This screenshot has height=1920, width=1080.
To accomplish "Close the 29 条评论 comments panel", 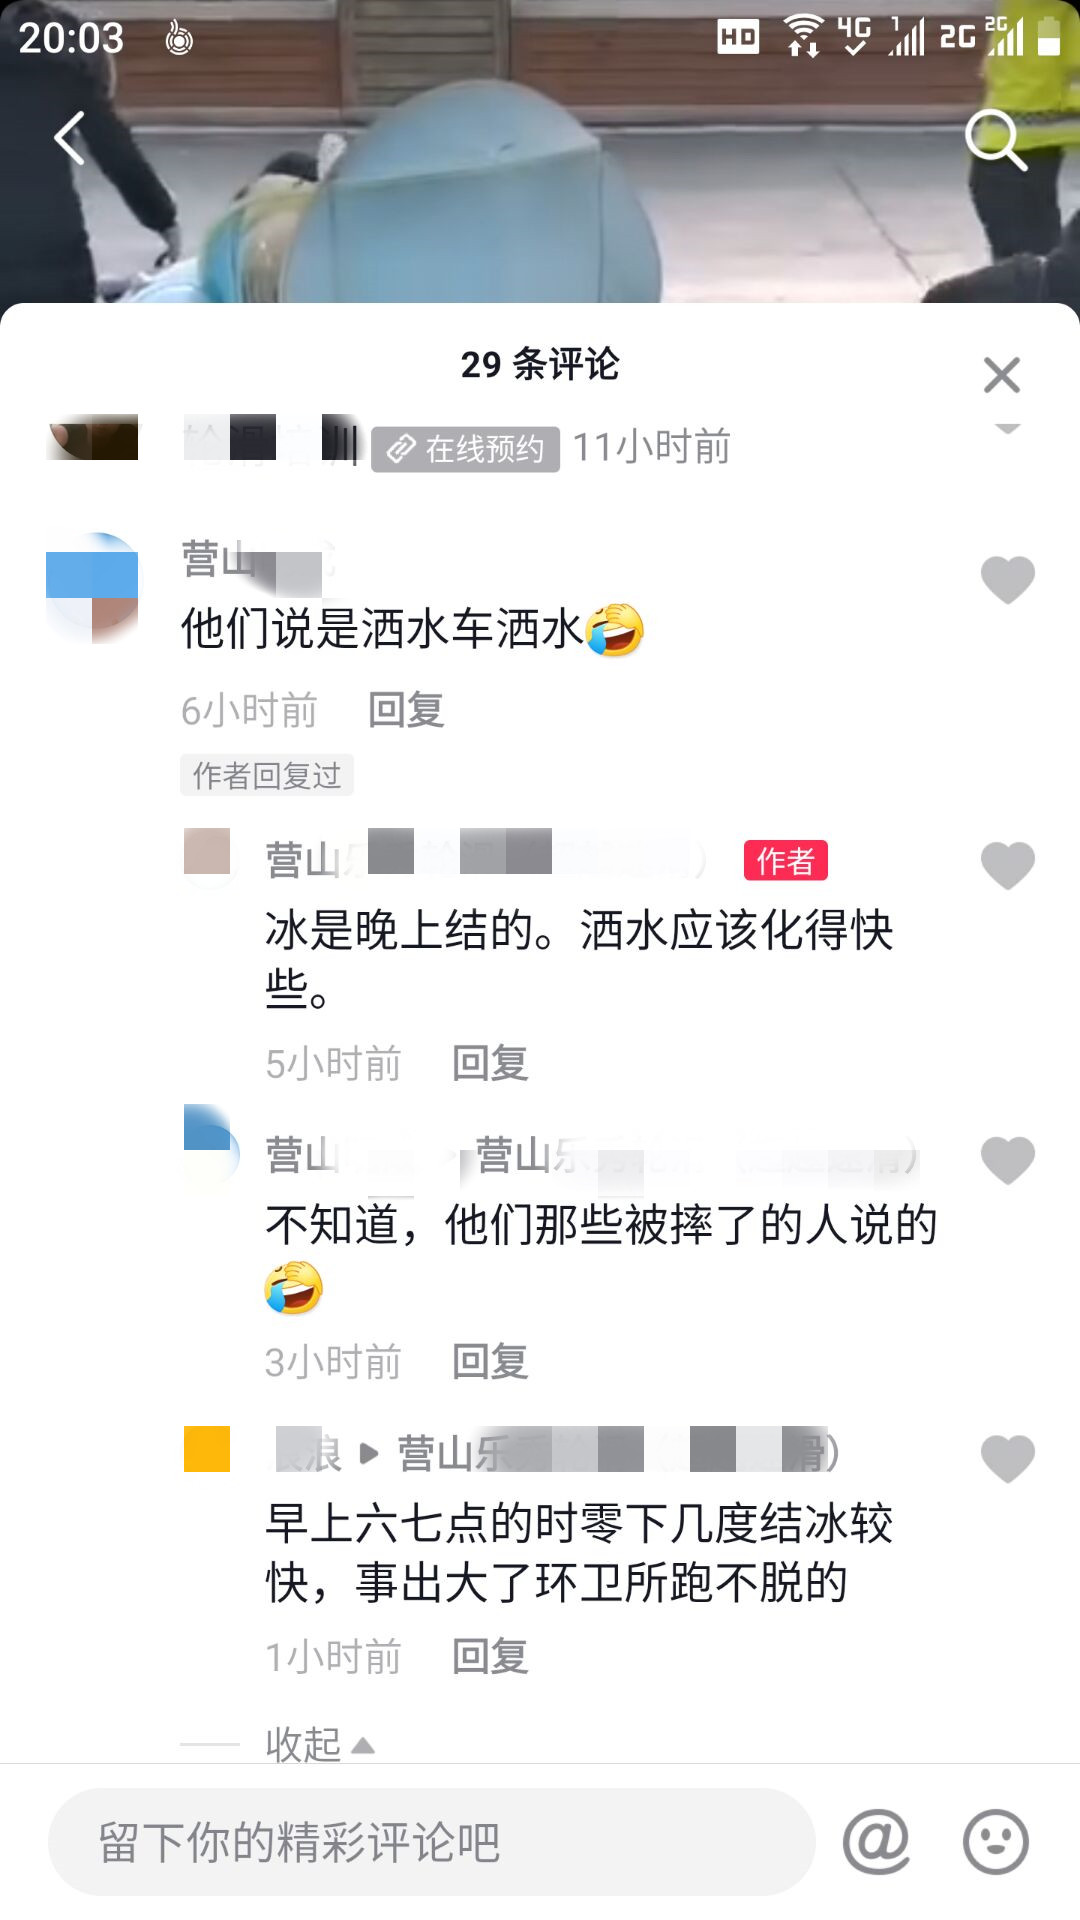I will [x=1002, y=375].
